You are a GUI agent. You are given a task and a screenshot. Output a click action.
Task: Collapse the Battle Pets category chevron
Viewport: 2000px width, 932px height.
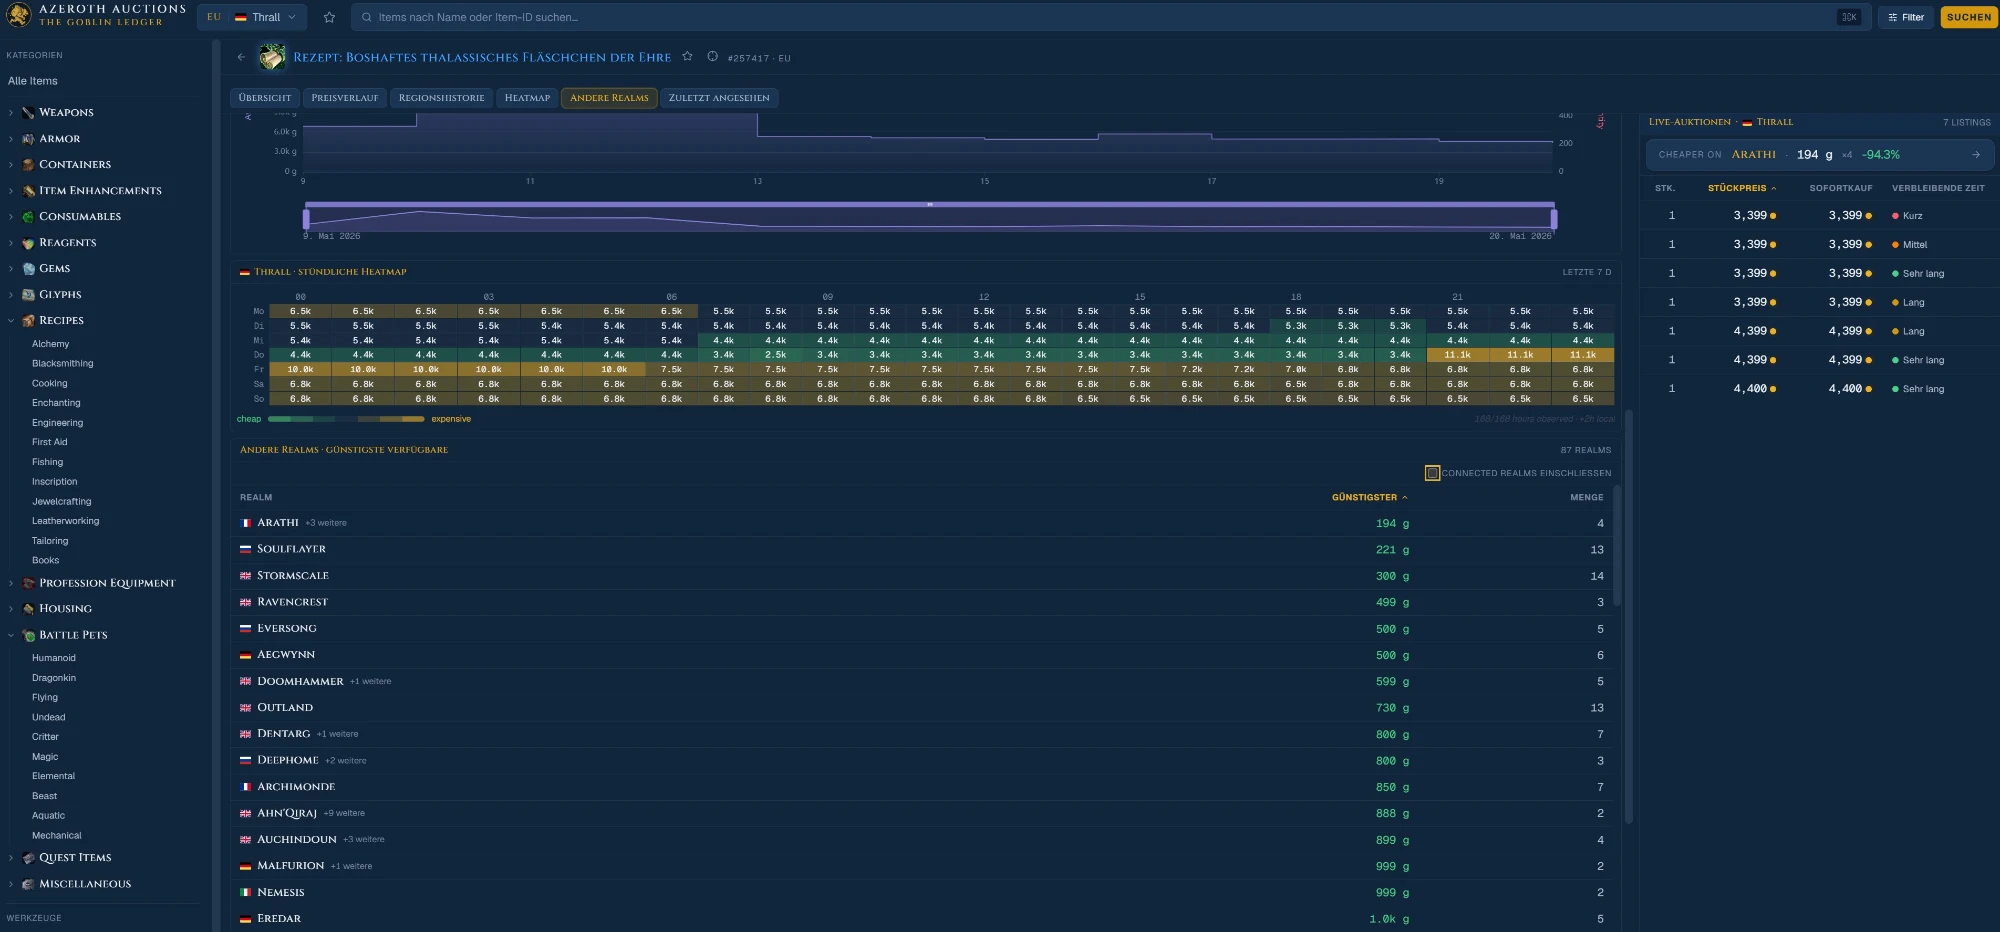11,635
